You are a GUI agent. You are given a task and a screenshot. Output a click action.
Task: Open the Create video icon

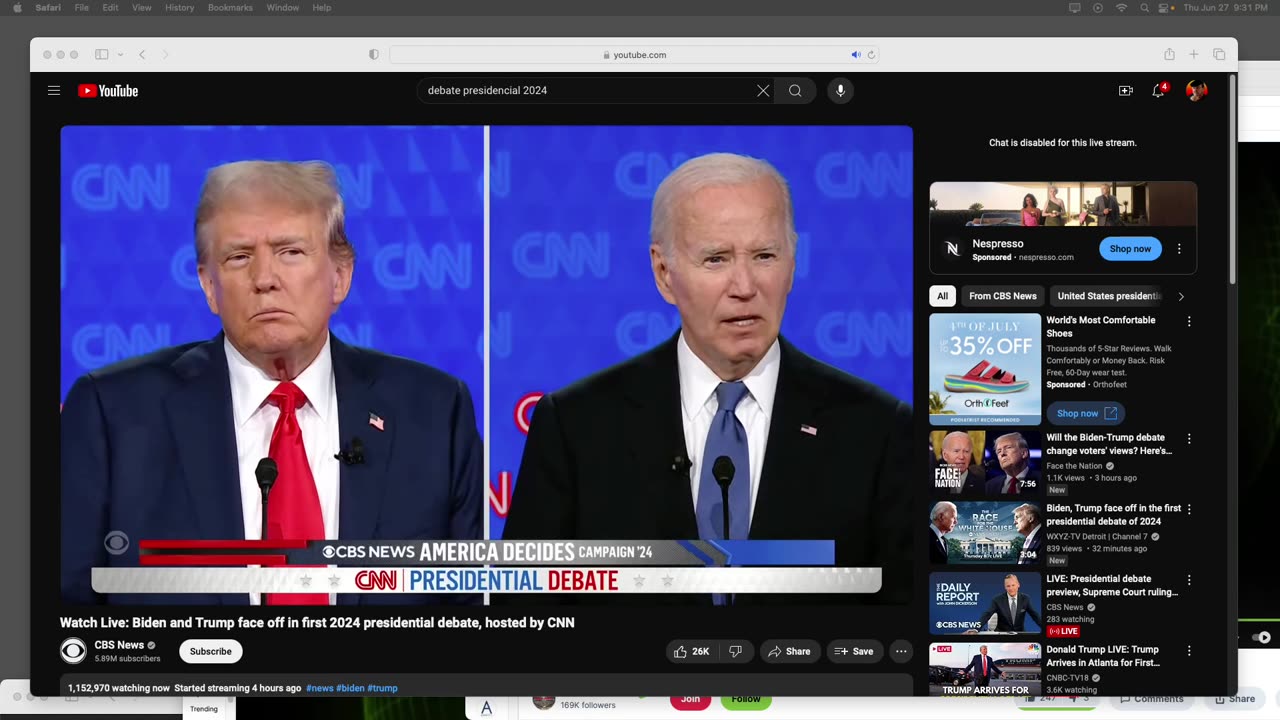click(1126, 90)
